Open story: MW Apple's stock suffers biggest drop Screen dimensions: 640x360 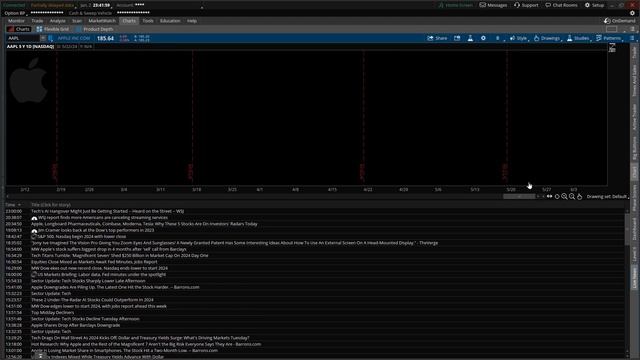[x=109, y=249]
